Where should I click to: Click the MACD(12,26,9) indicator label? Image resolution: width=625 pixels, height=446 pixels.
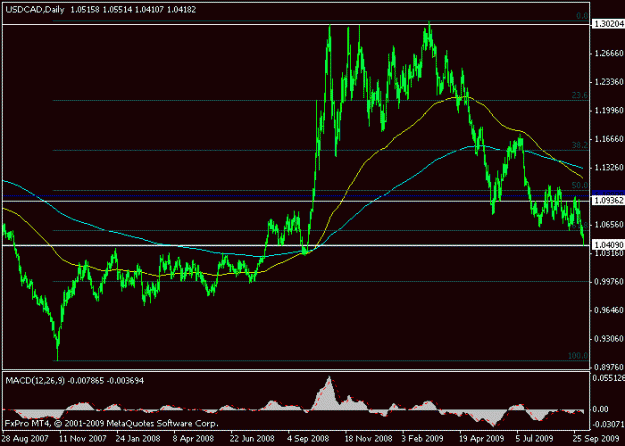[x=35, y=381]
